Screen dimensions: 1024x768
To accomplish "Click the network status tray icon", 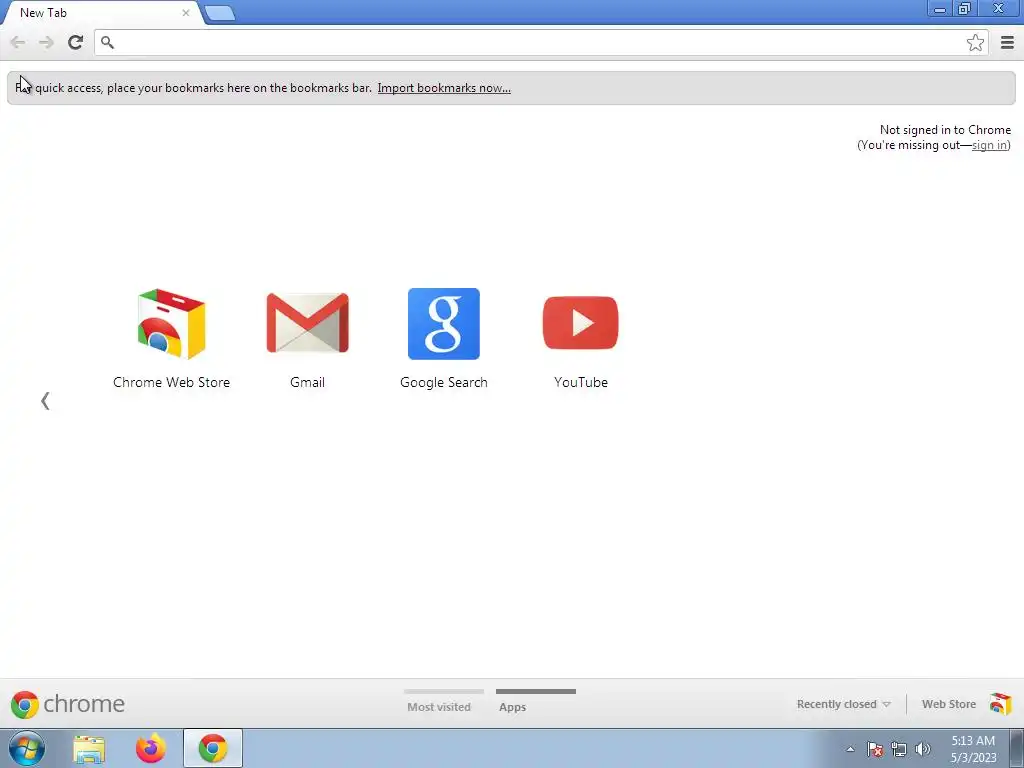I will (x=899, y=749).
